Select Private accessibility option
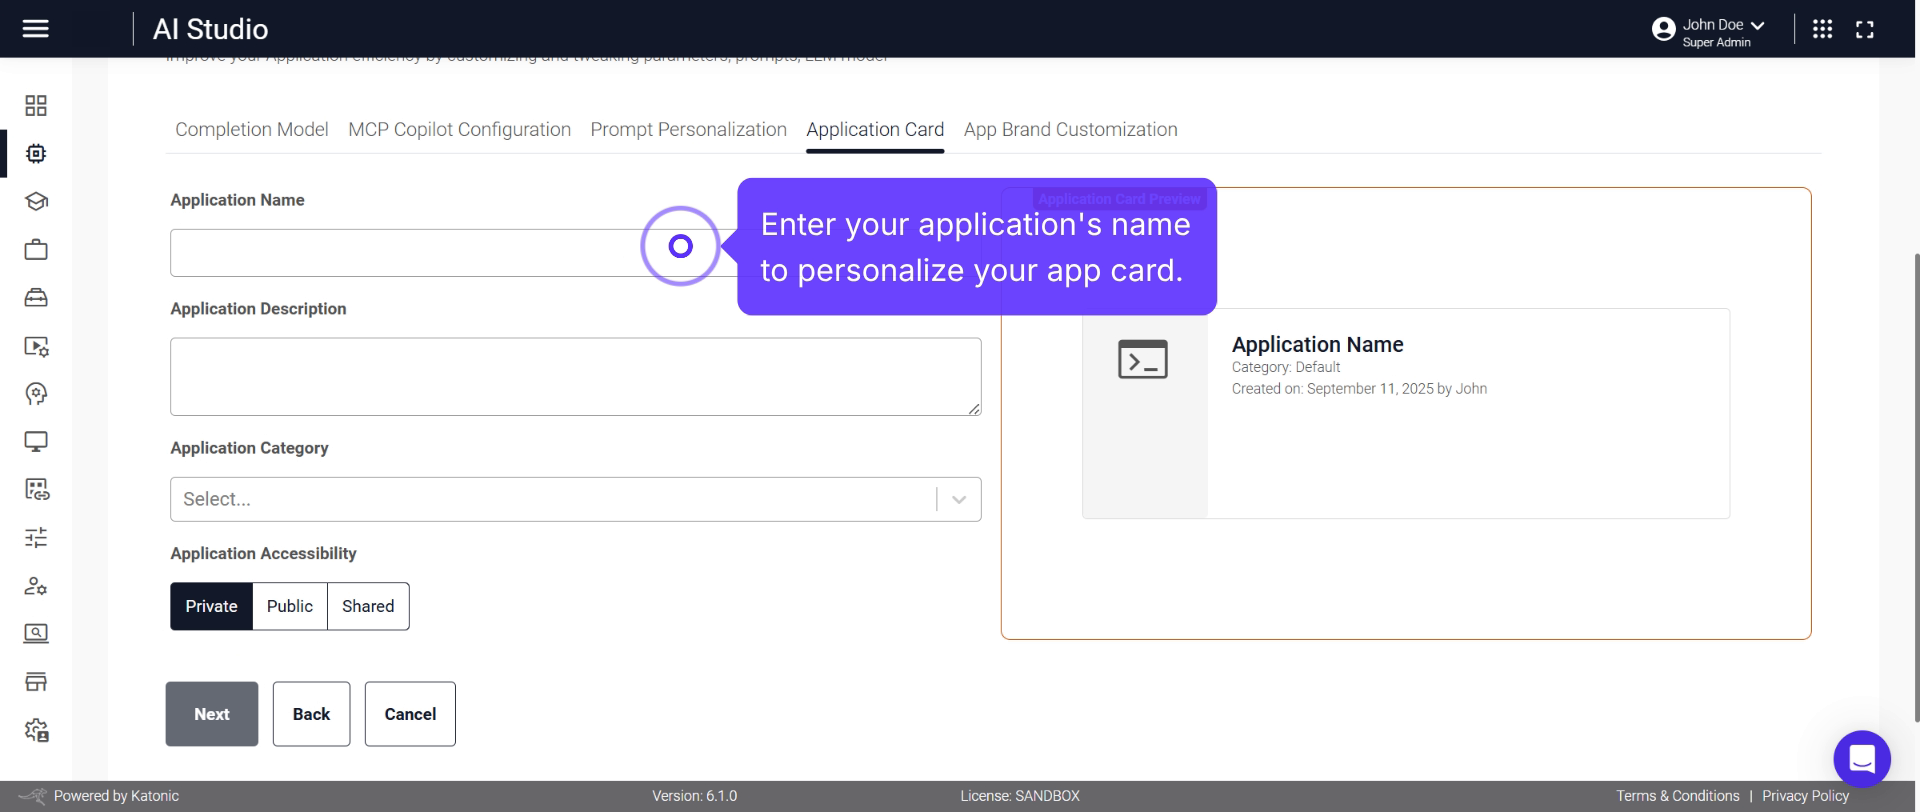This screenshot has height=812, width=1920. 211,606
